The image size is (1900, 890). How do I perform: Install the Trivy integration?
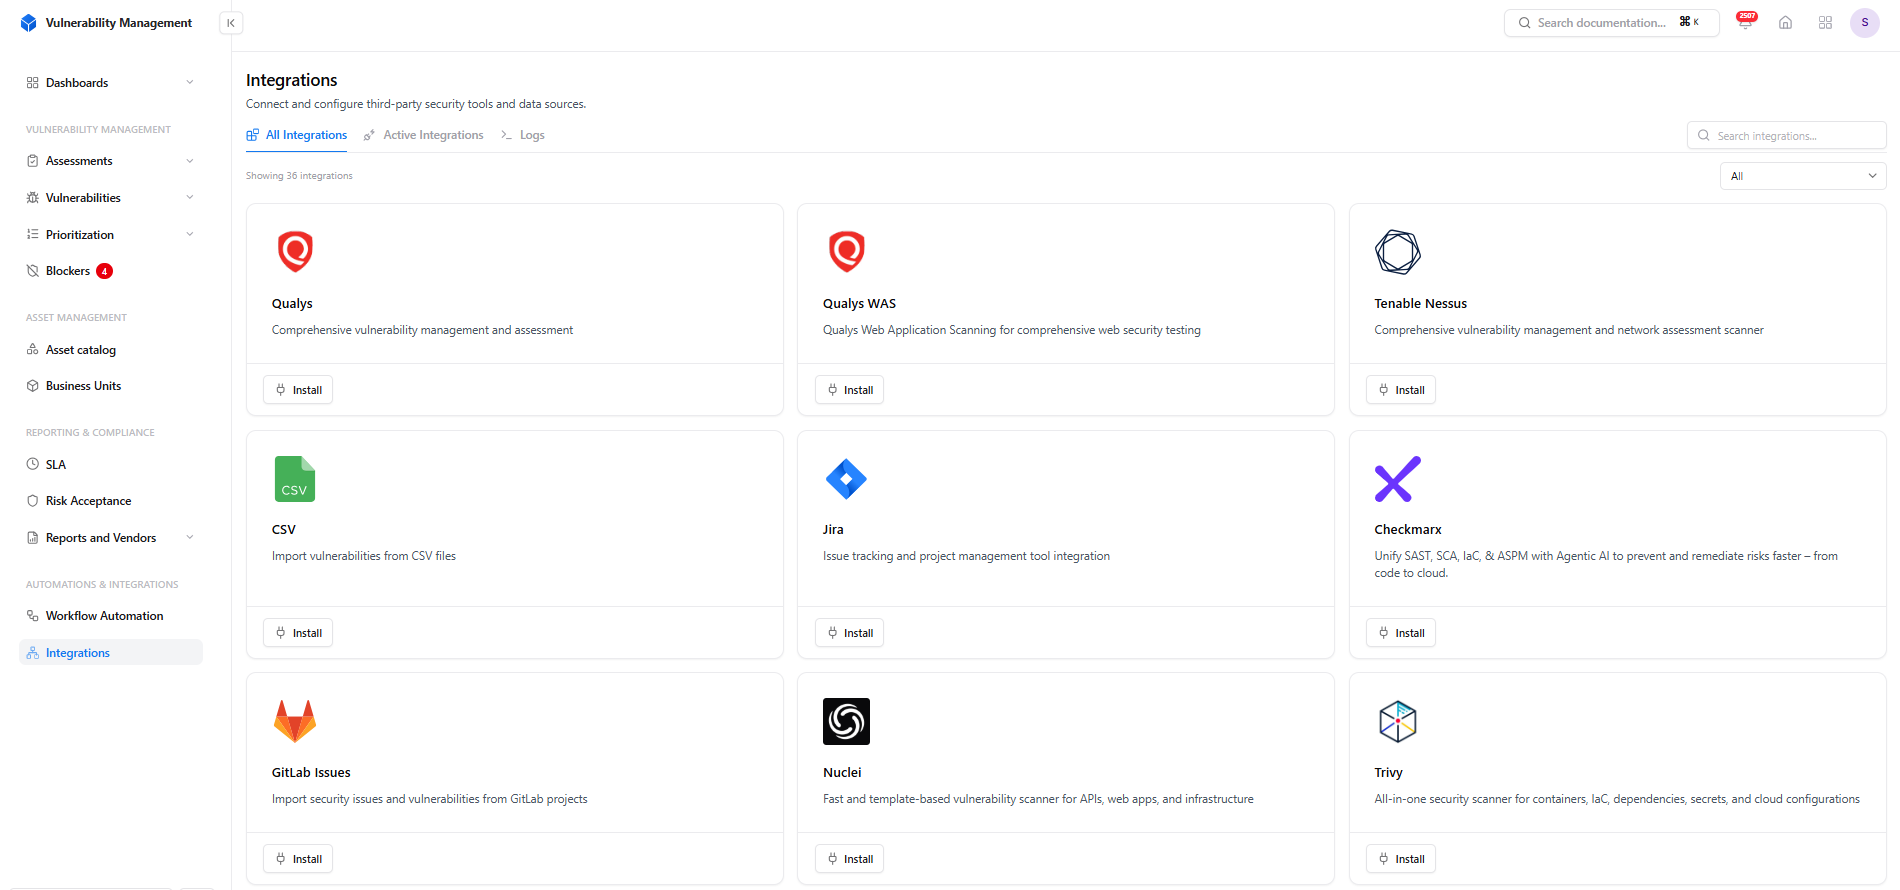1400,859
